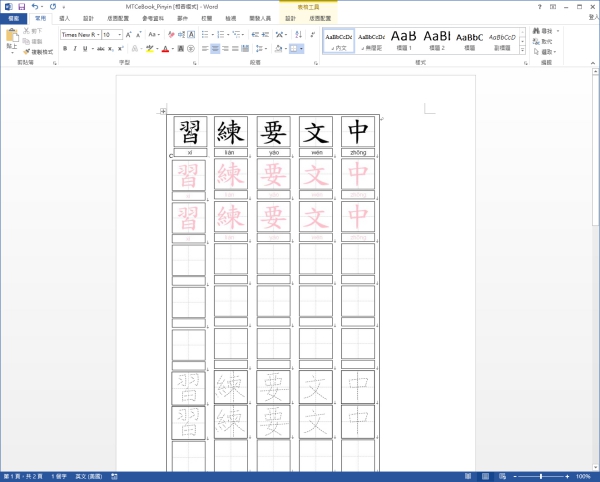
Task: Toggle Bold formatting
Action: tap(64, 48)
